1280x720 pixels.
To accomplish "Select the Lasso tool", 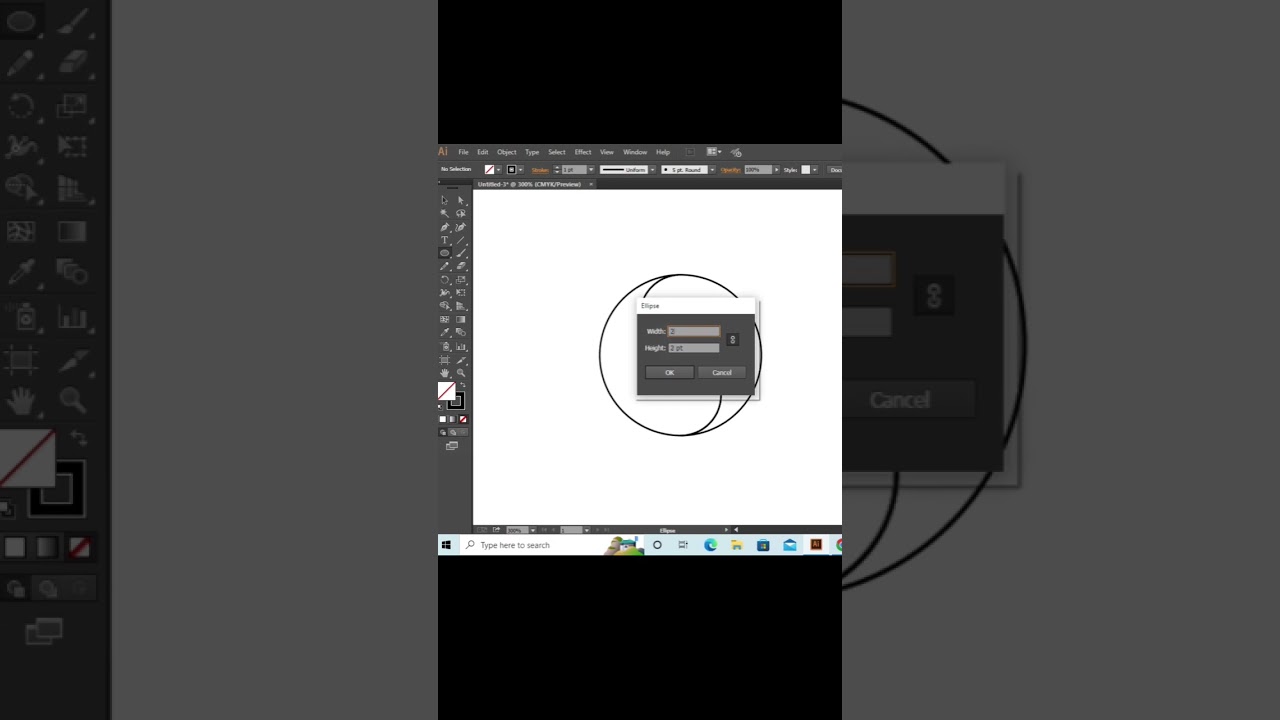I will point(461,213).
